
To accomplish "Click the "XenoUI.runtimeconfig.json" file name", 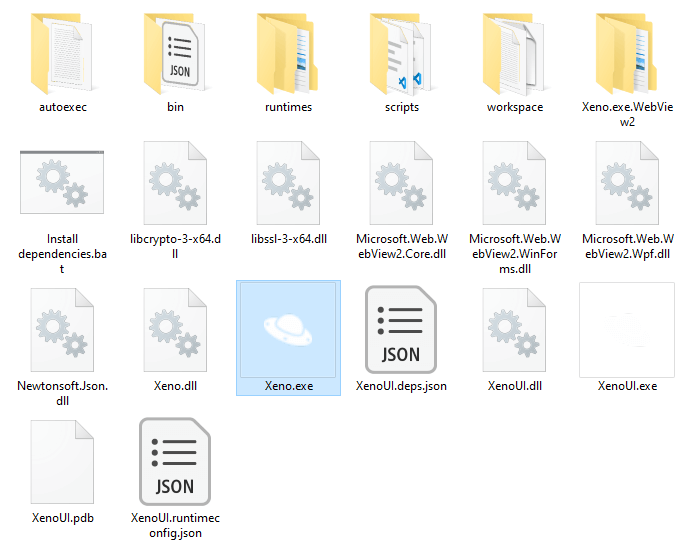I will pyautogui.click(x=175, y=525).
